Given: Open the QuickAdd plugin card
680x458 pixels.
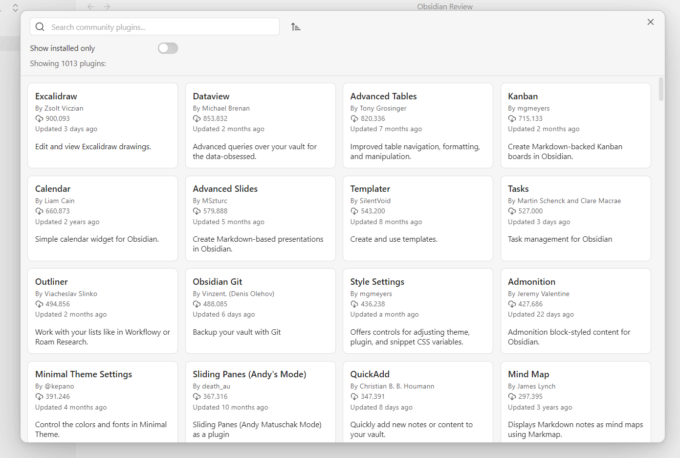Looking at the screenshot, I should [x=418, y=400].
